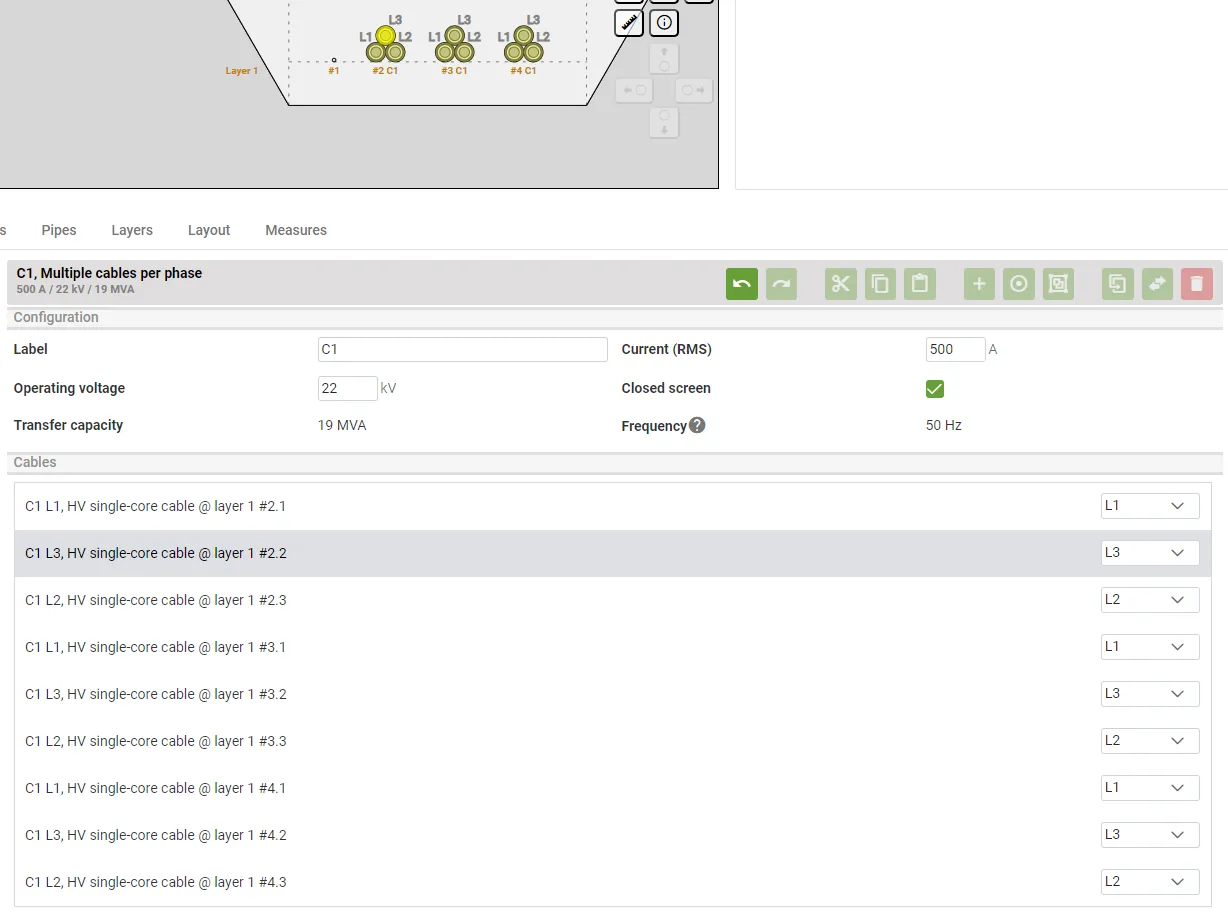The image size is (1228, 916).
Task: Click the clipboard paste icon
Action: click(919, 284)
